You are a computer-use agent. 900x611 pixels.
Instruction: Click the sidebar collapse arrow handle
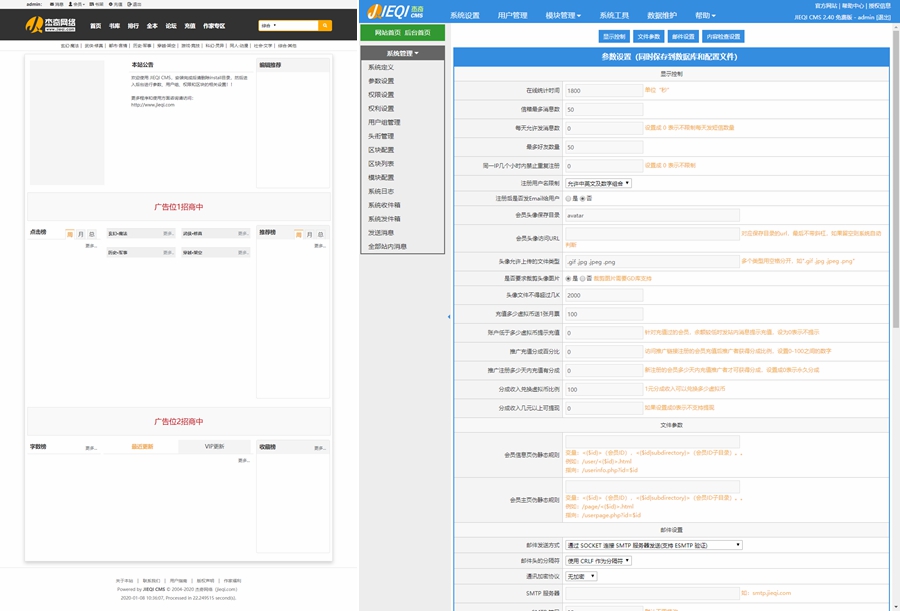pyautogui.click(x=448, y=317)
